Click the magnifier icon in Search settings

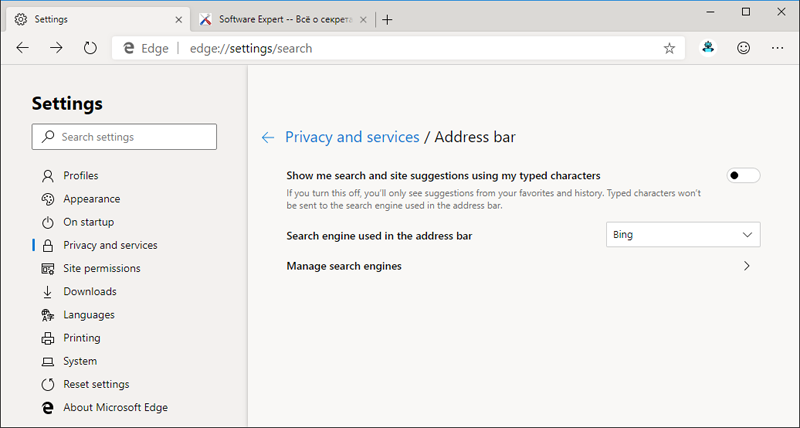(x=48, y=136)
